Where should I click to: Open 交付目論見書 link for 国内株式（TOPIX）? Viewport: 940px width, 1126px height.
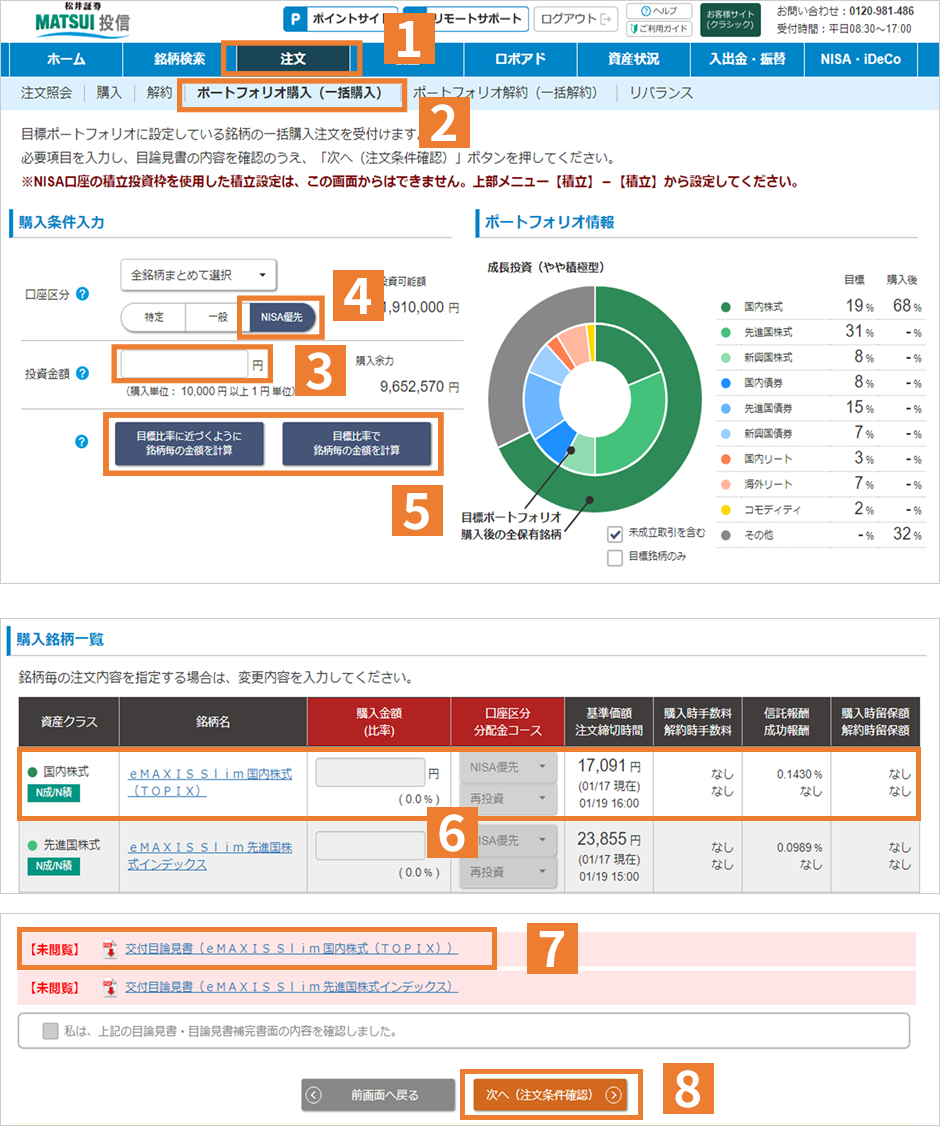coord(291,949)
